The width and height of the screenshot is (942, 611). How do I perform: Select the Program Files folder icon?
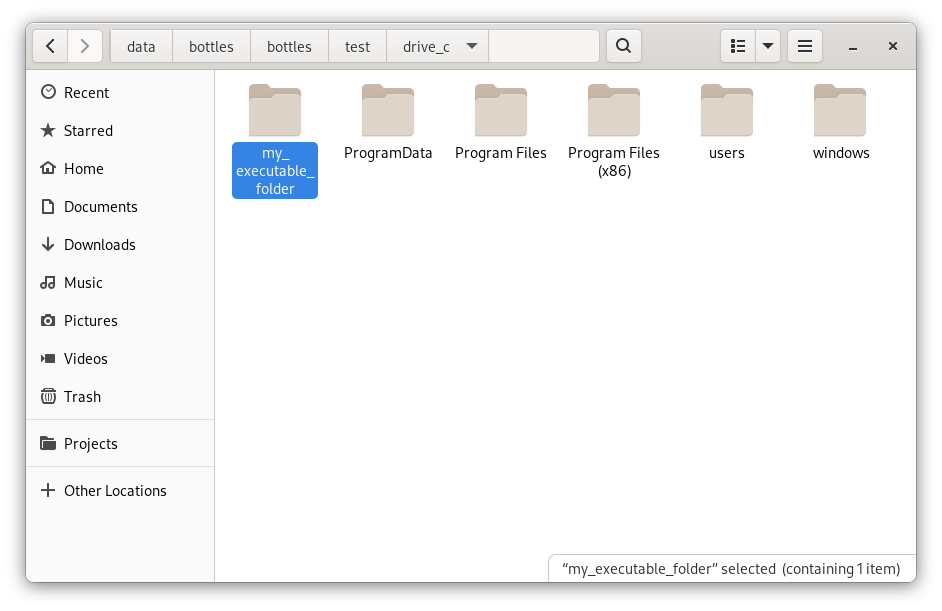501,110
